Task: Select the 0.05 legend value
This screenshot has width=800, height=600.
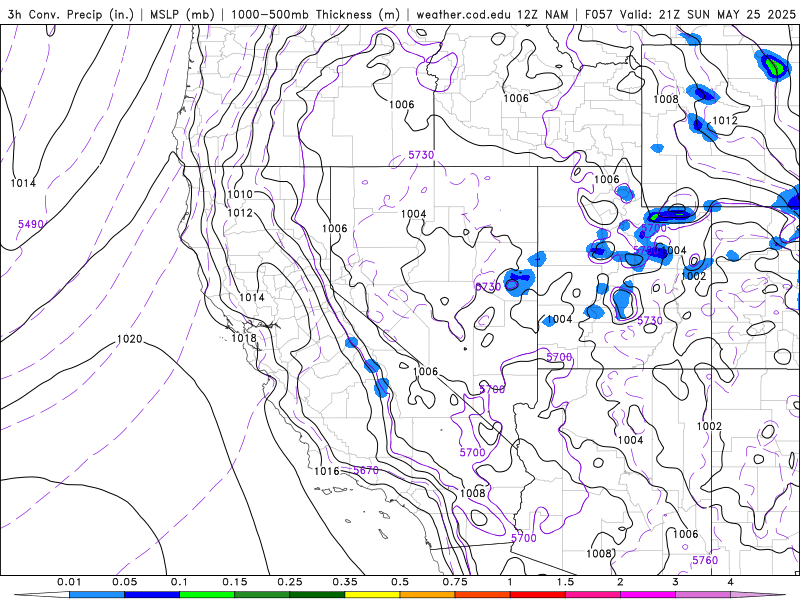Action: coord(124,582)
